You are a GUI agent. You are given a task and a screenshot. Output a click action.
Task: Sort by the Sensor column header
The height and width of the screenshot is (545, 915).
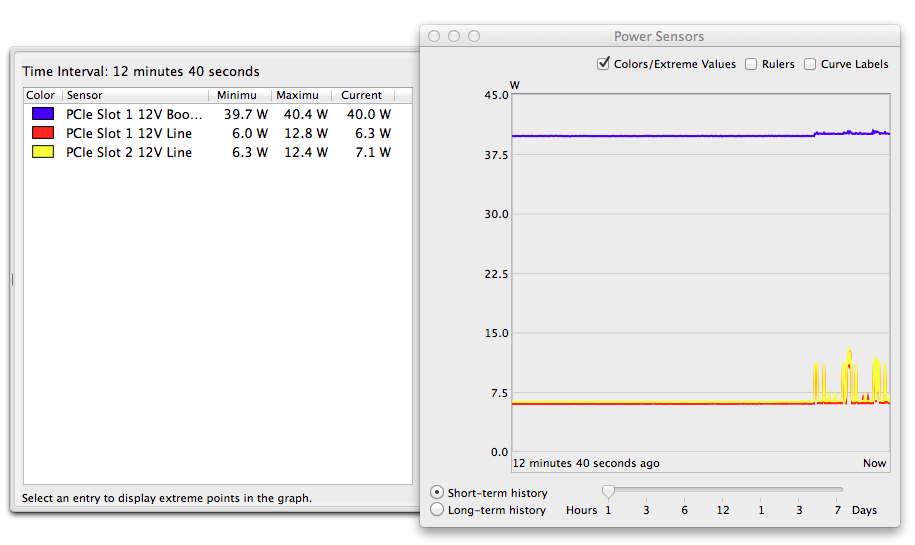[x=135, y=95]
